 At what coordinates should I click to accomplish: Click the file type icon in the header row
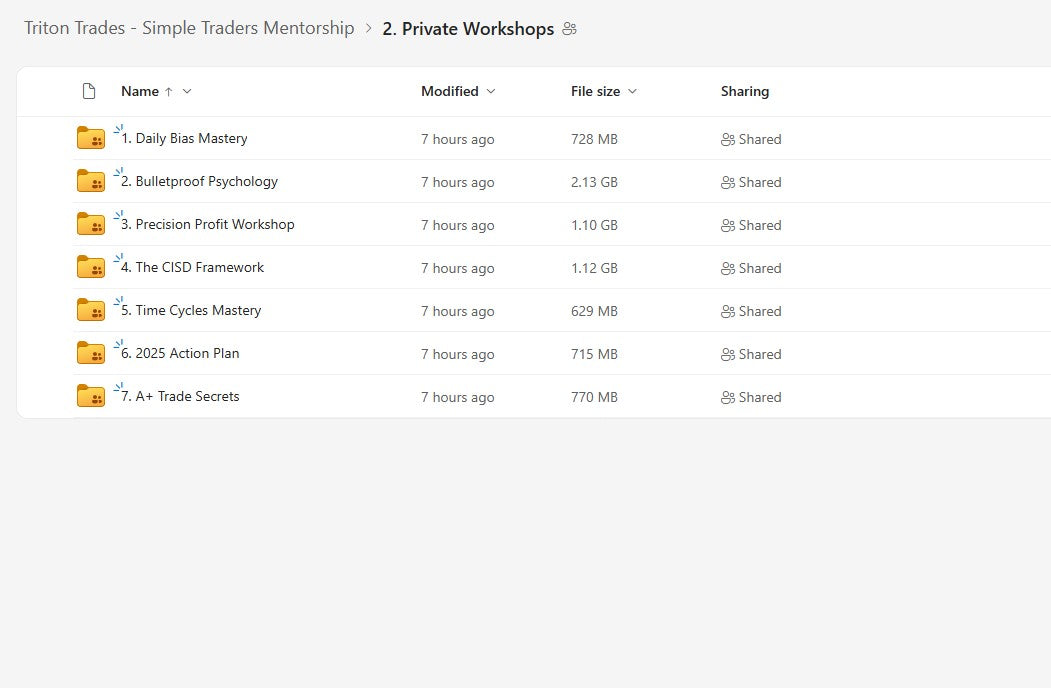(89, 91)
